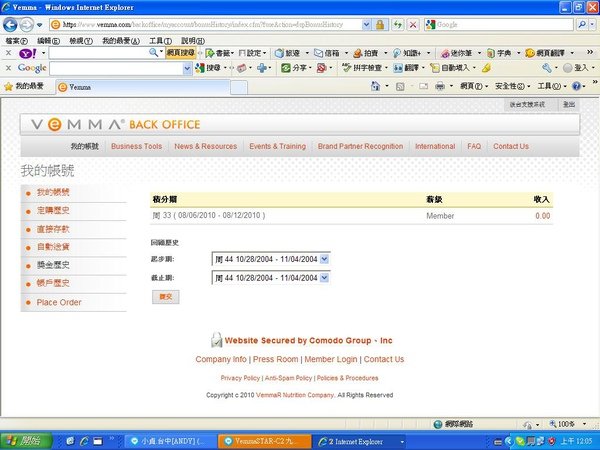Click the search magnifier beside Google box
Viewport: 600px width, 450px height.
point(582,25)
